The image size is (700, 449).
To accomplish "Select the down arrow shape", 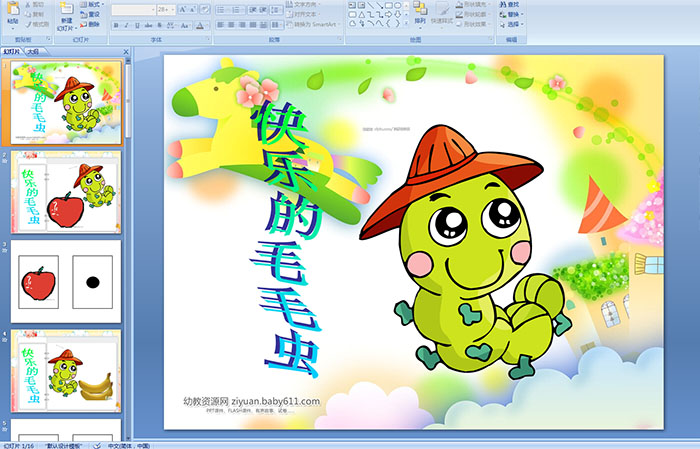I will click(x=398, y=15).
